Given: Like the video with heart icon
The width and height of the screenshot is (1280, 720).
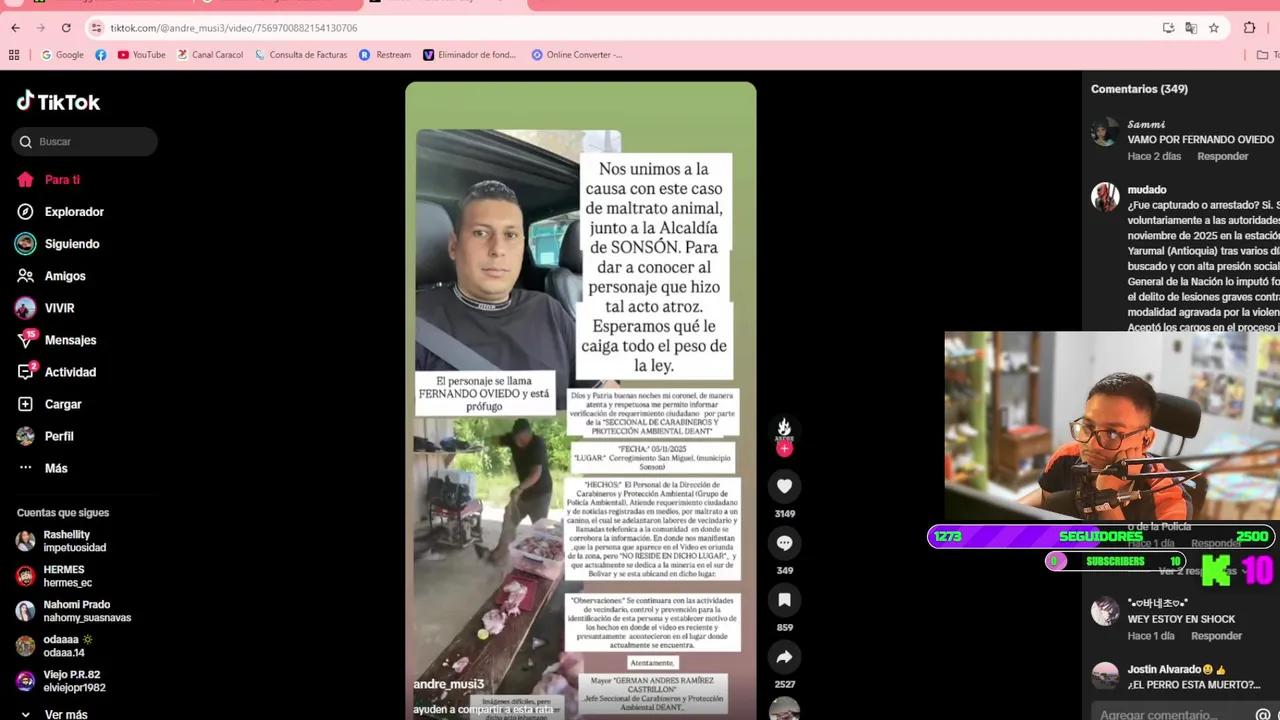Looking at the screenshot, I should tap(784, 486).
